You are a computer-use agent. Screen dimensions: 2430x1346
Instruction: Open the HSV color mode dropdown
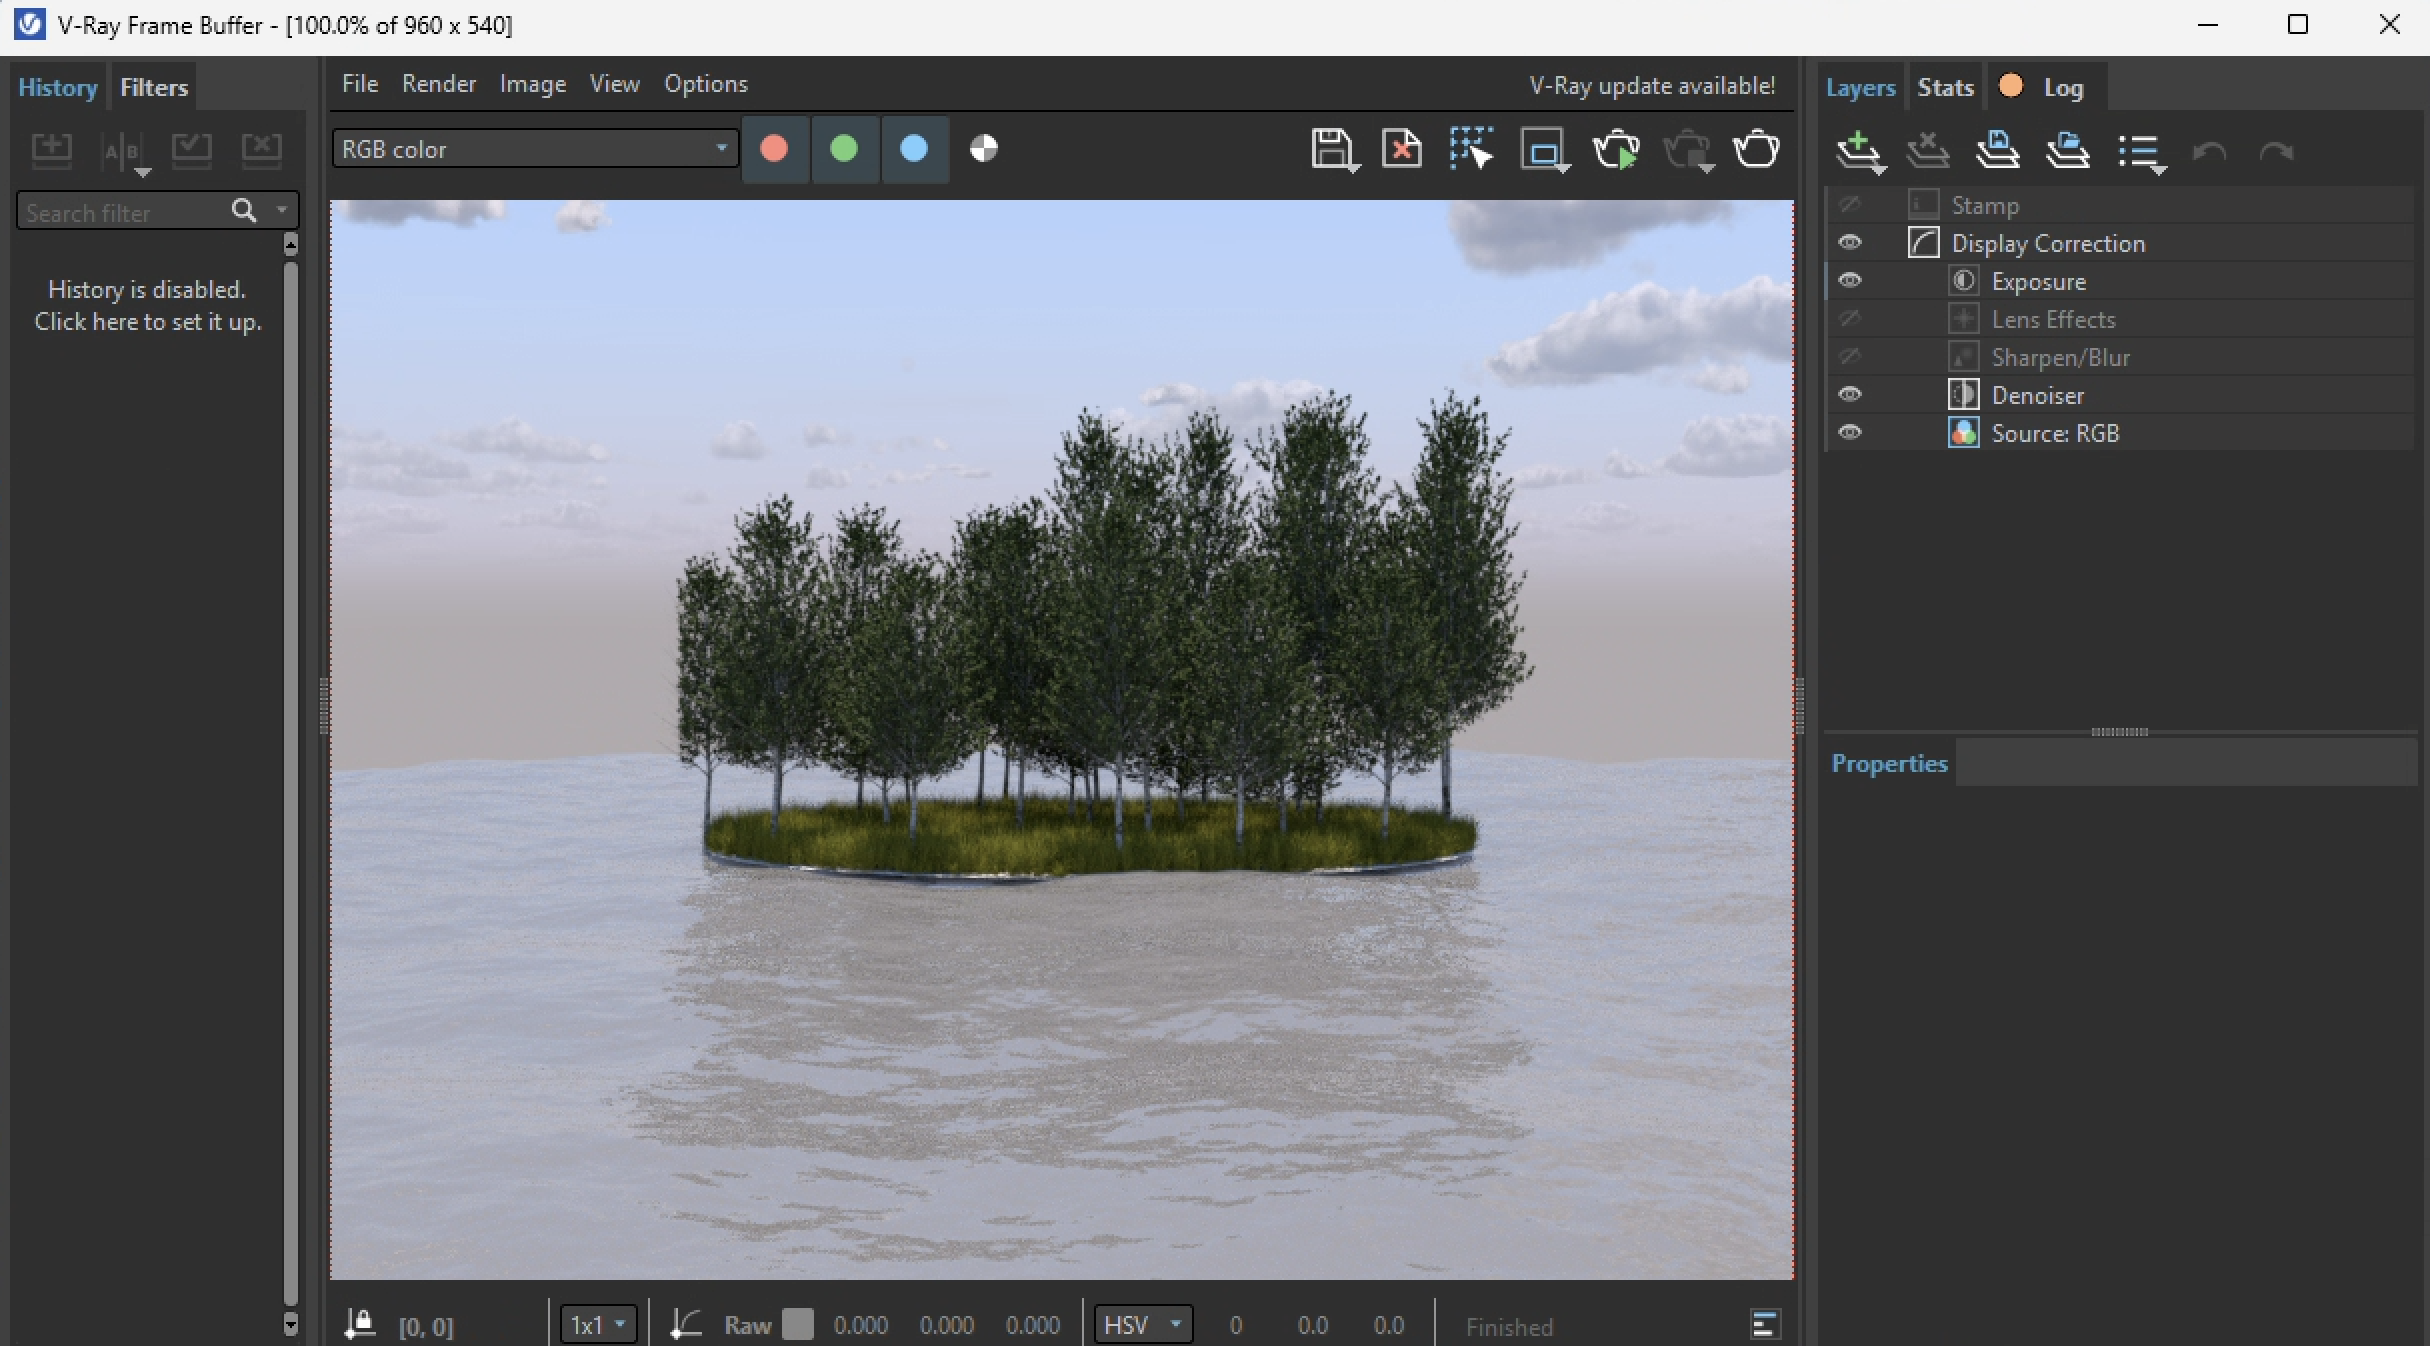(1142, 1325)
